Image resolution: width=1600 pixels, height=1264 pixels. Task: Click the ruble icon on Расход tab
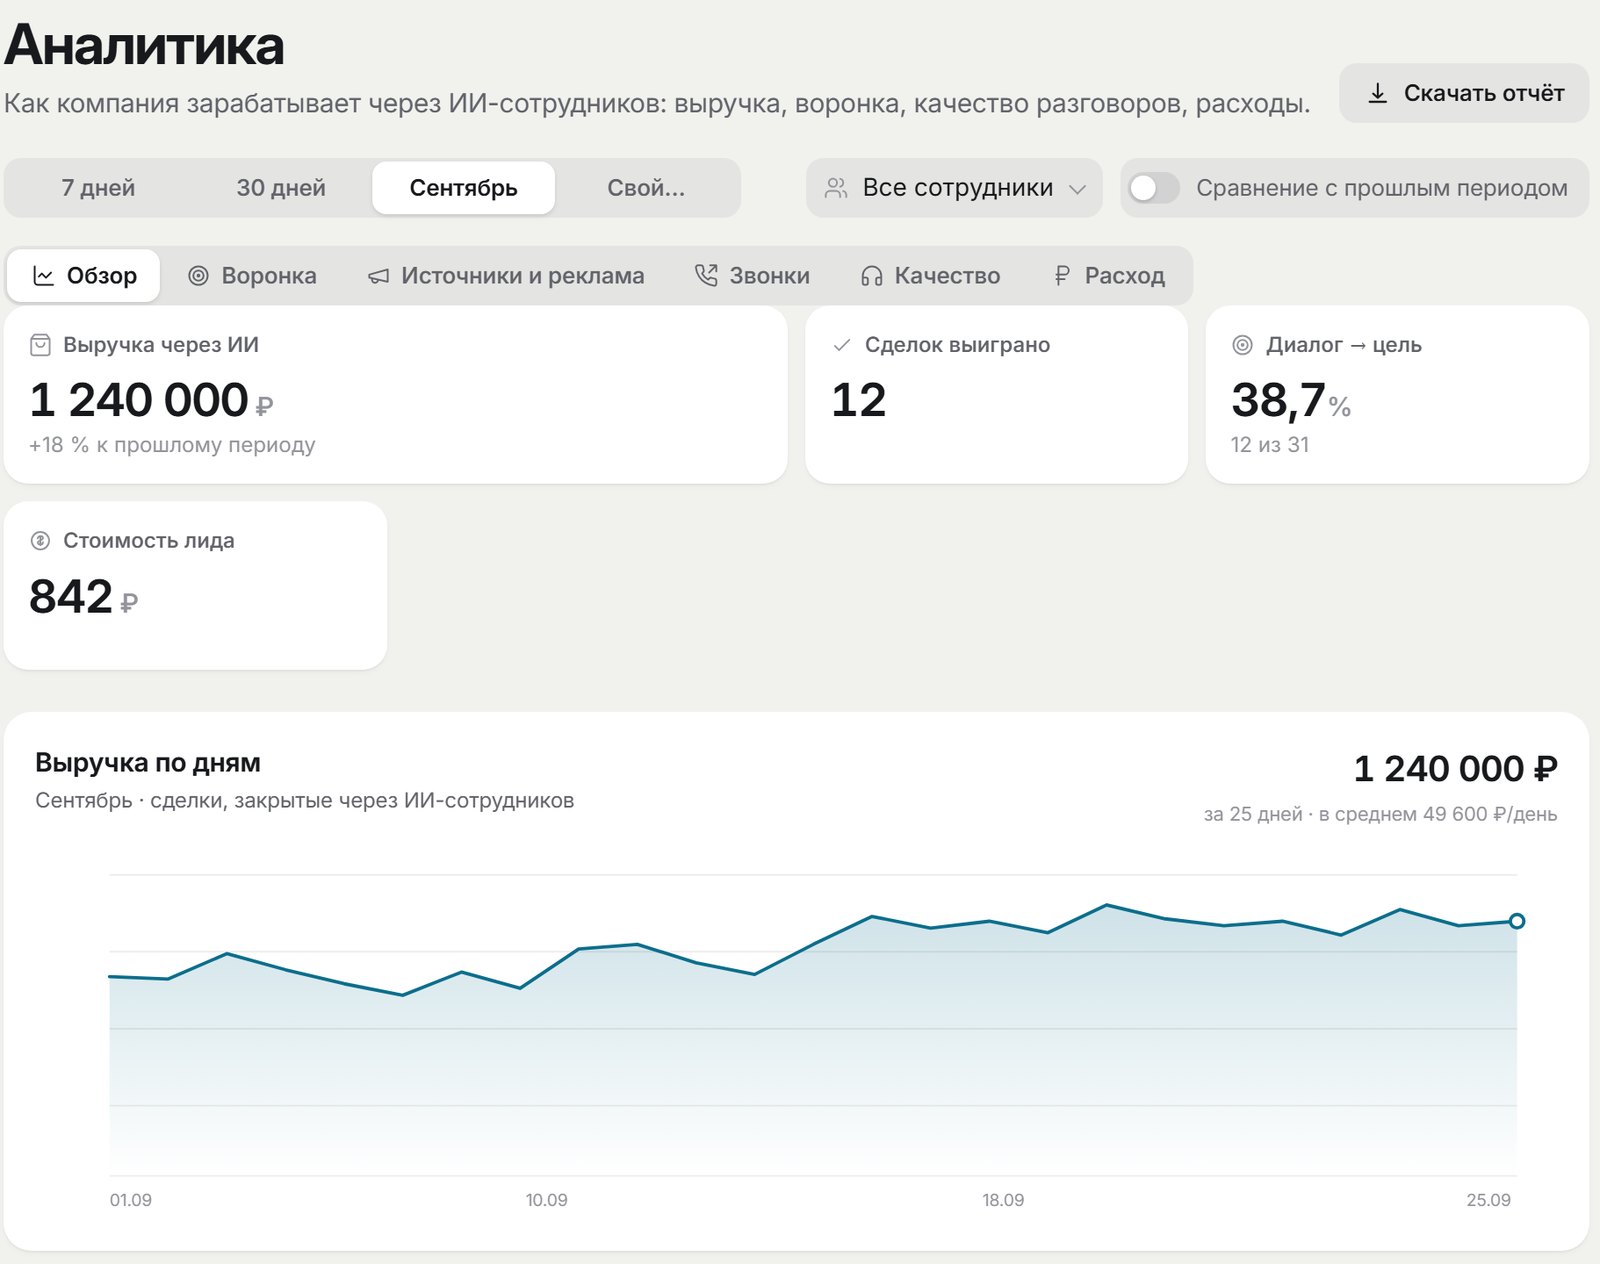pyautogui.click(x=1062, y=276)
